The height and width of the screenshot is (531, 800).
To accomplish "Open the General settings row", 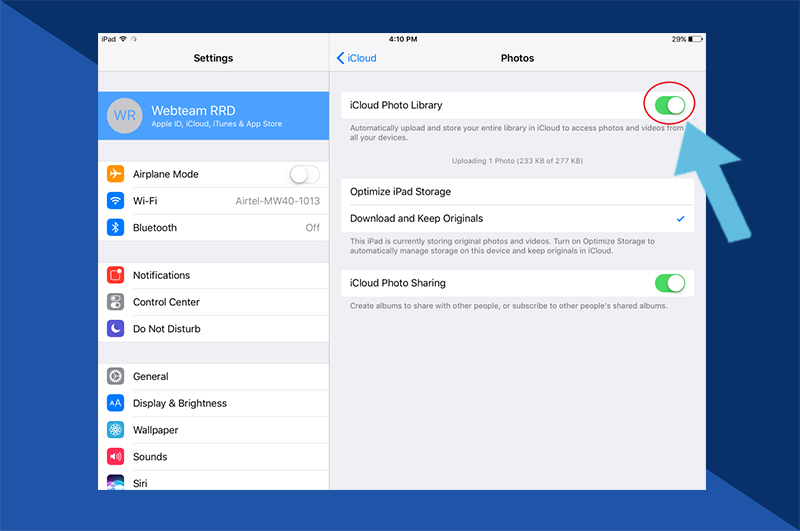I will (x=213, y=376).
